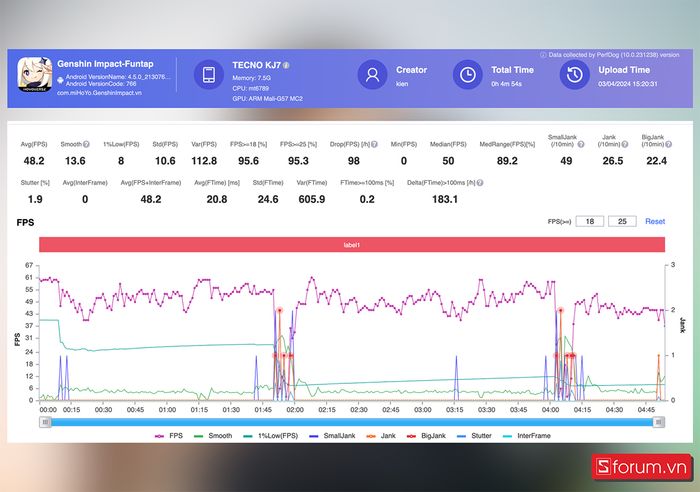Click Var(FTime) value 605.9
The width and height of the screenshot is (700, 492).
tap(312, 199)
